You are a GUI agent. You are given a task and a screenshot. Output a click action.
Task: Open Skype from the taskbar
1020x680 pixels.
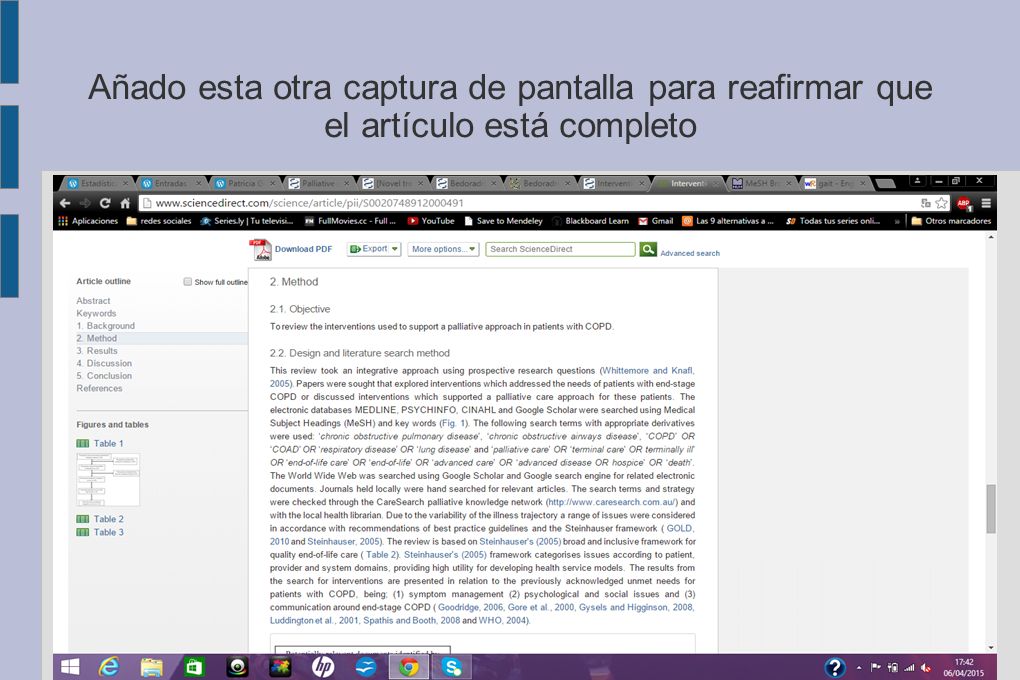click(451, 667)
